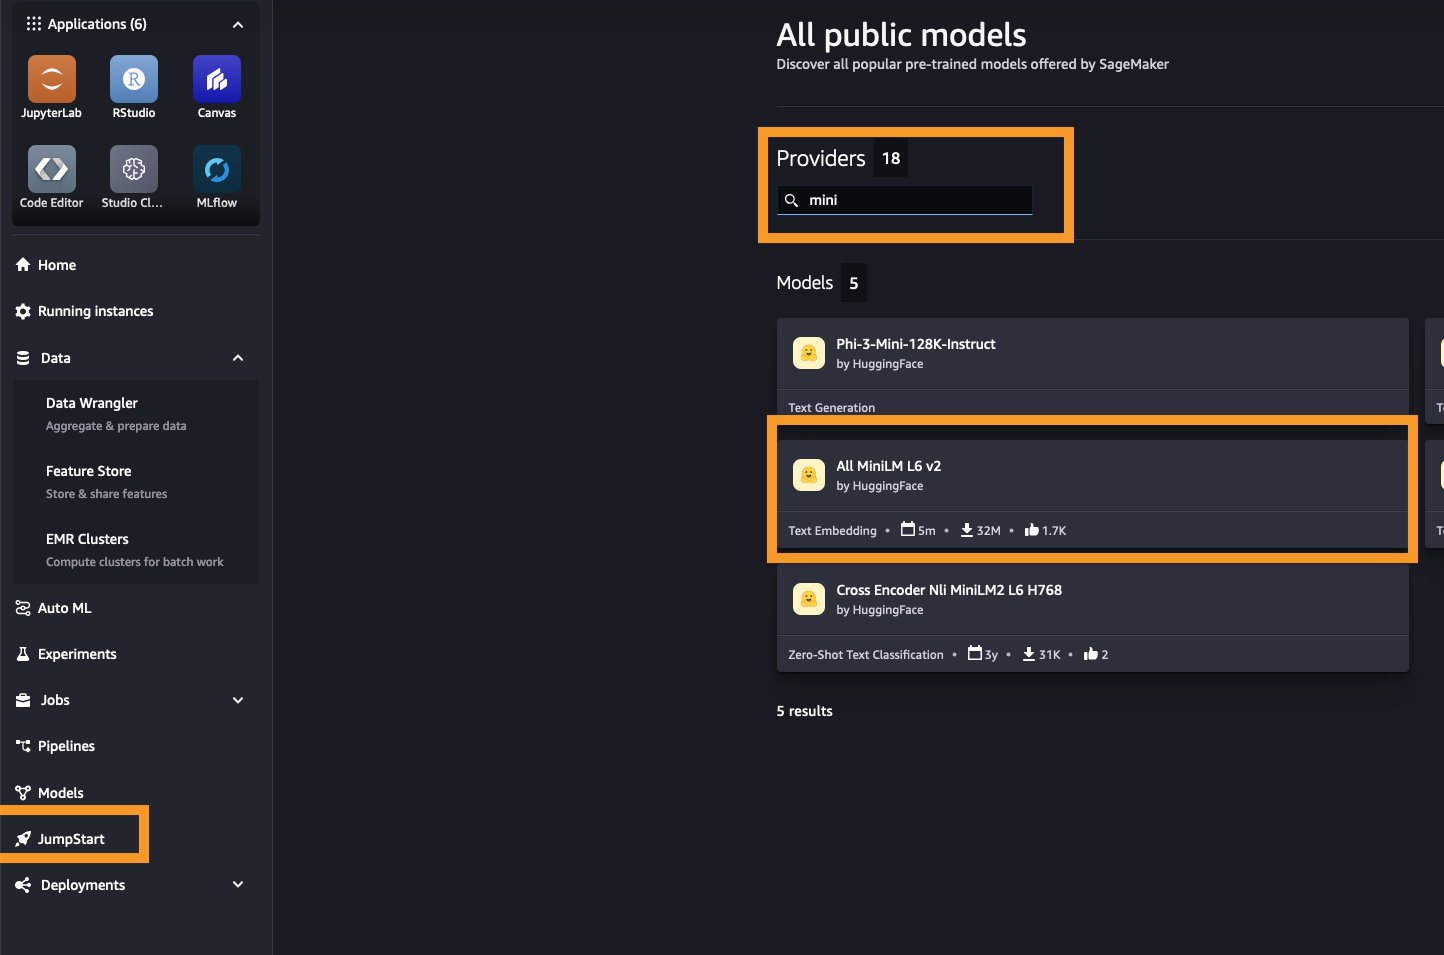1444x955 pixels.
Task: Open the Phi-3-Mini-128K-Instruct model card
Action: (1093, 367)
